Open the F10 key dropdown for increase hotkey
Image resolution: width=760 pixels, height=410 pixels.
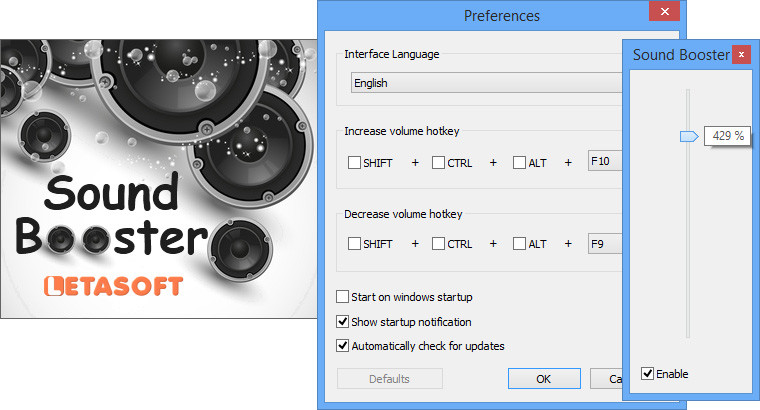point(604,162)
